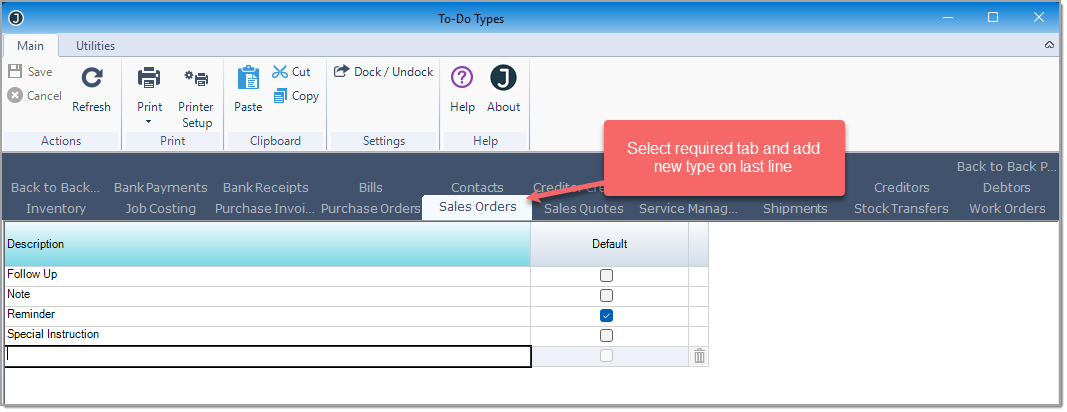Tick the Default checkbox for Follow Up

click(x=606, y=276)
